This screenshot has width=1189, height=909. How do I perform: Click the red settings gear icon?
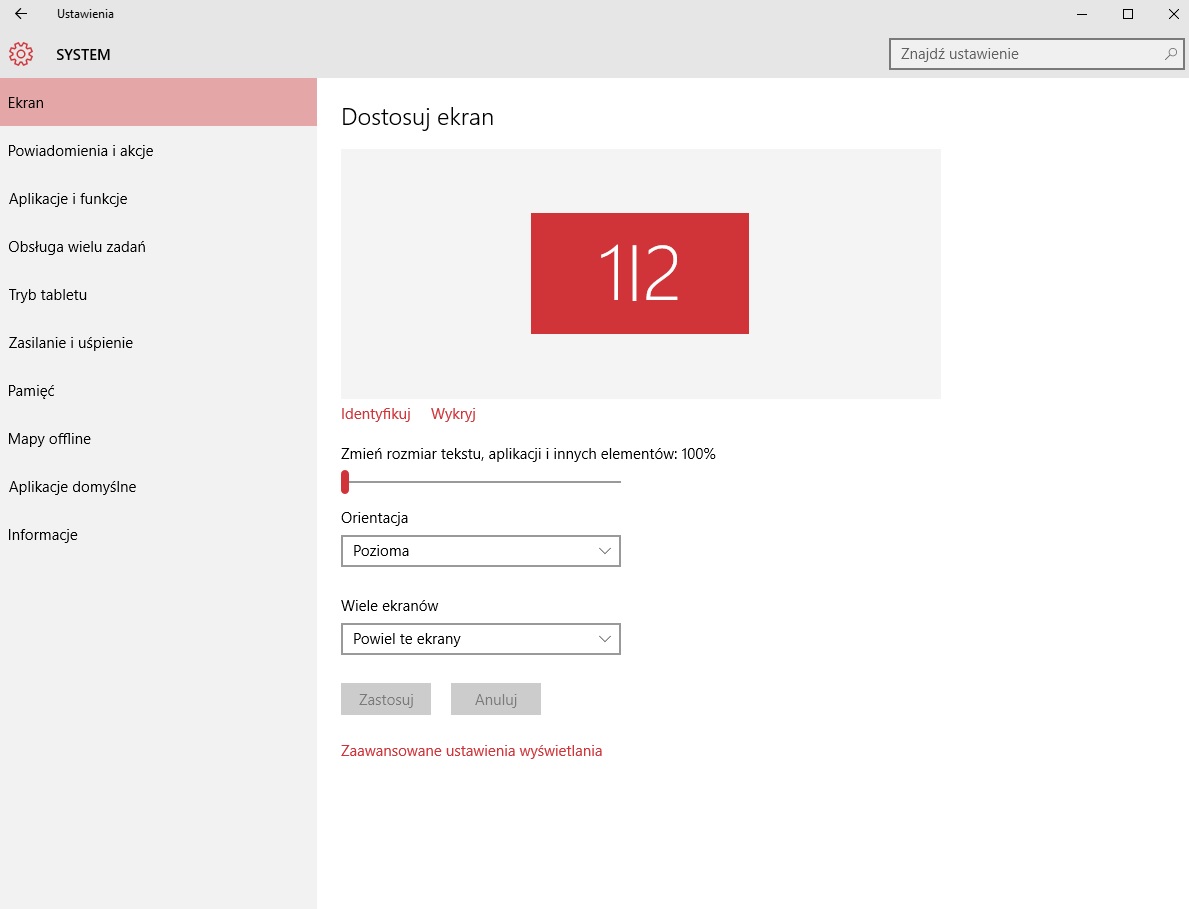click(20, 54)
